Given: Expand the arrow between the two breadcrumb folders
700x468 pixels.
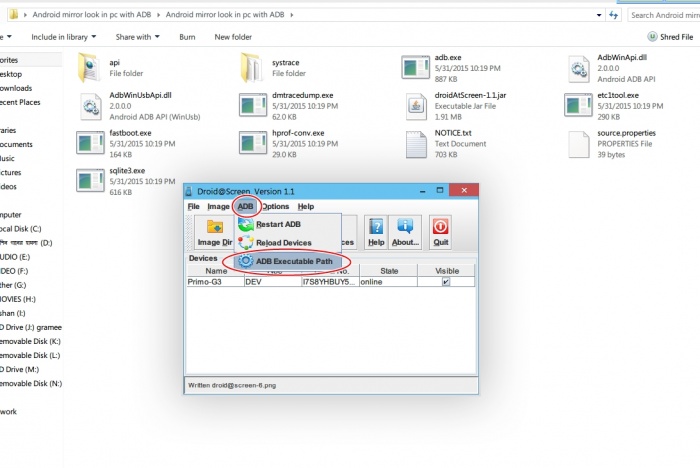Looking at the screenshot, I should (x=158, y=15).
